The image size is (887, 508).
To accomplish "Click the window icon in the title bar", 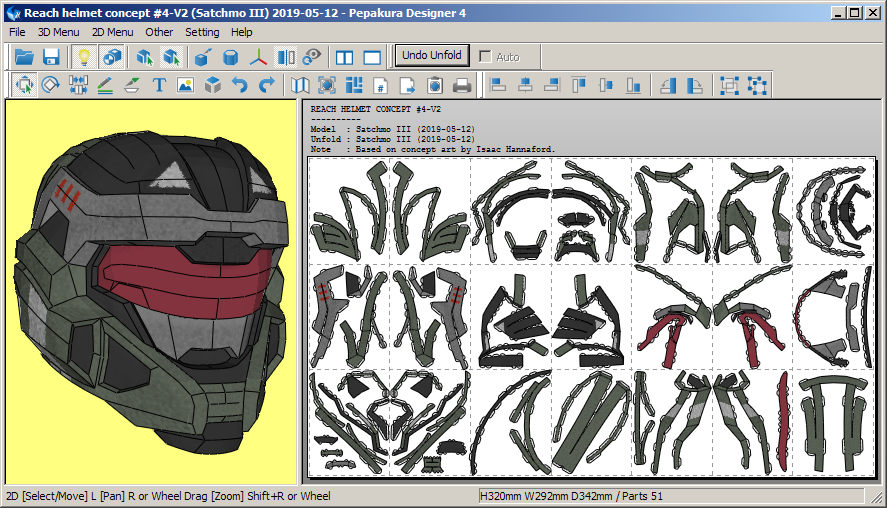I will point(14,12).
